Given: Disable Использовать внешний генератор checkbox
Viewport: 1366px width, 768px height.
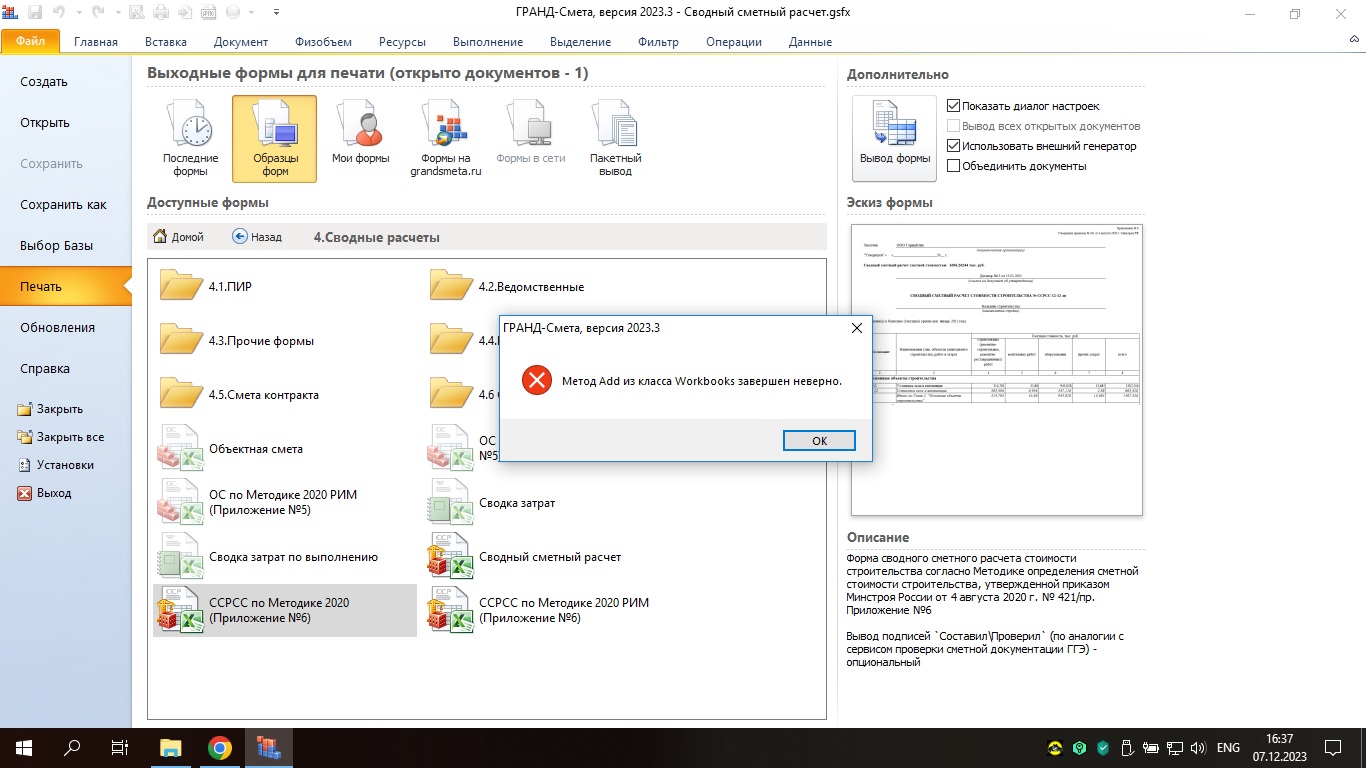Looking at the screenshot, I should point(953,146).
